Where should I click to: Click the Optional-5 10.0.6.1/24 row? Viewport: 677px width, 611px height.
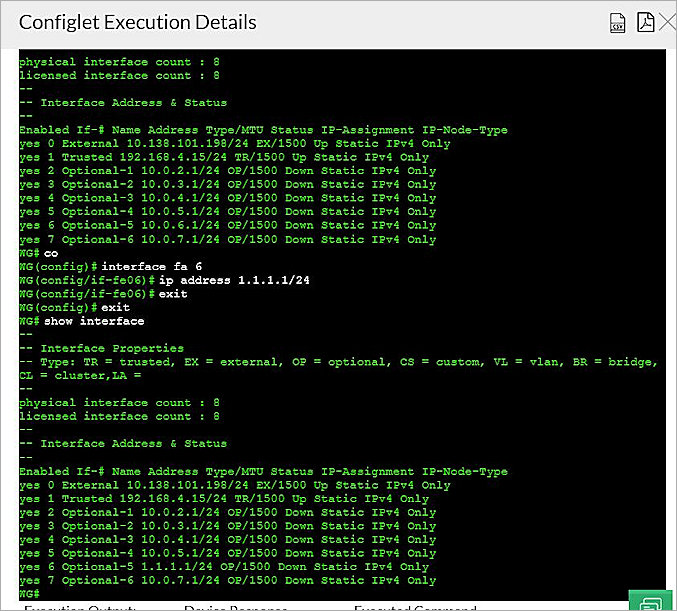[x=228, y=225]
